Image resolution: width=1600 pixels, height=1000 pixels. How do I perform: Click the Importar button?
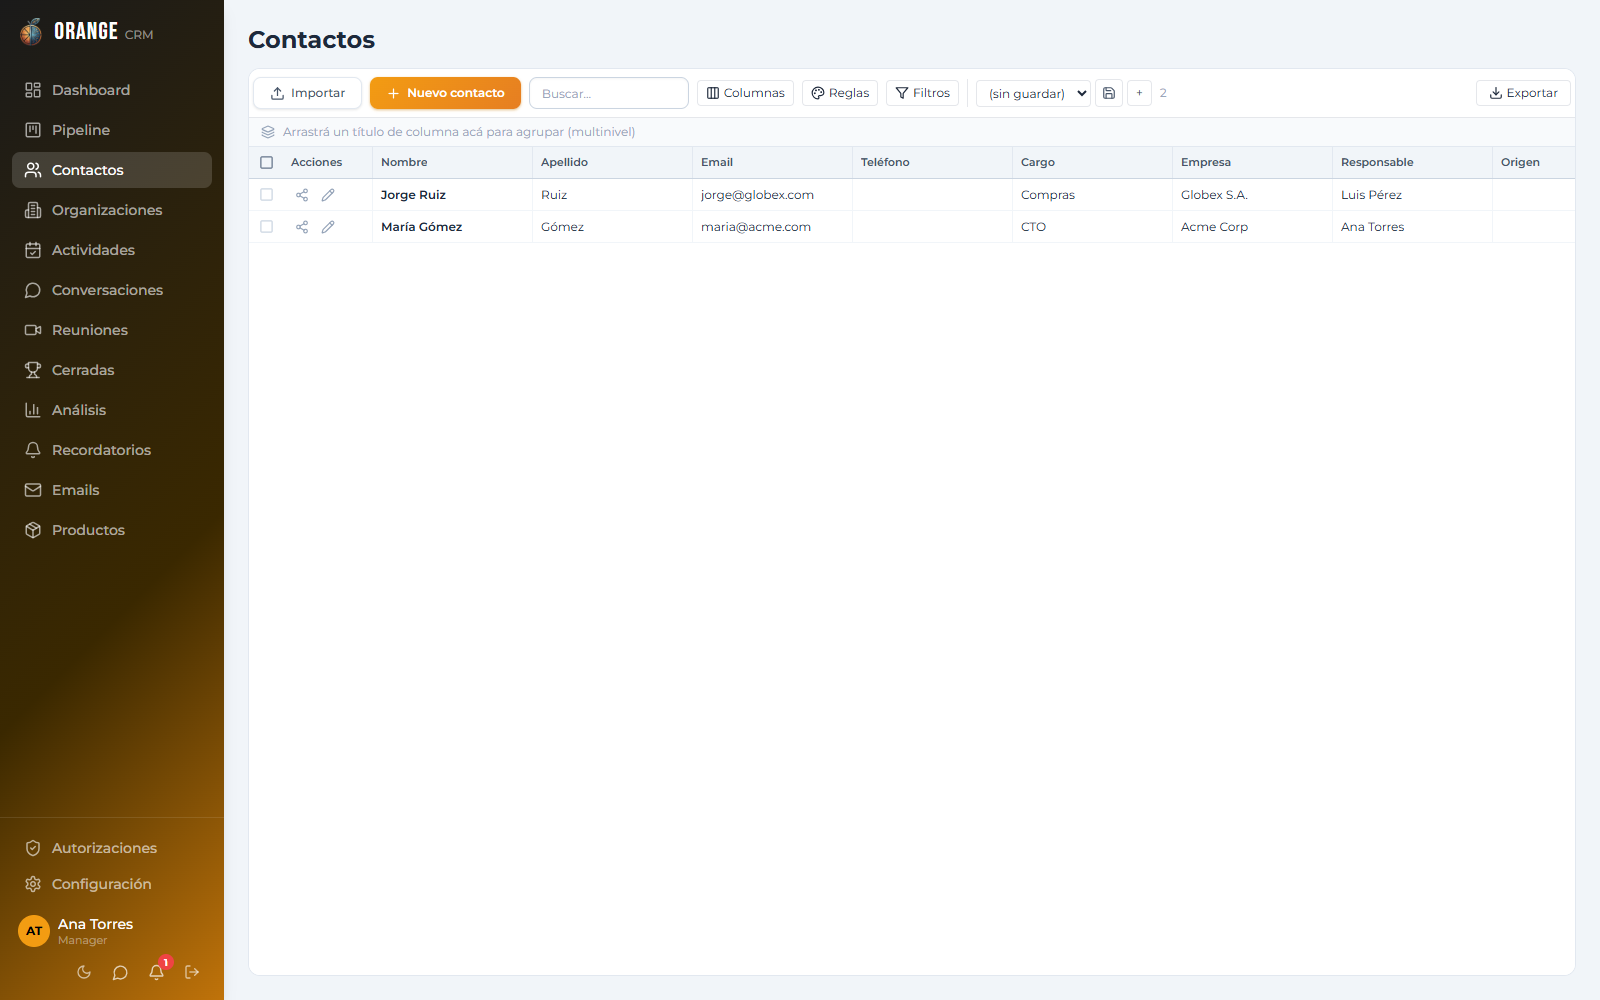pyautogui.click(x=307, y=93)
